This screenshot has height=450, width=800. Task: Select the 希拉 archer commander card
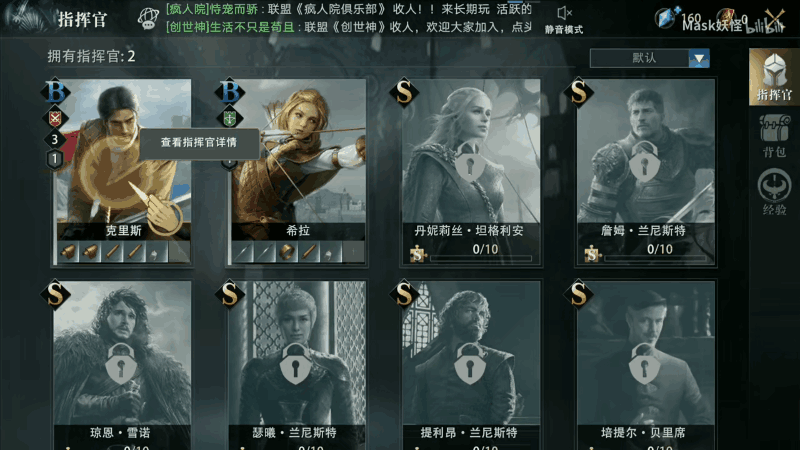298,171
